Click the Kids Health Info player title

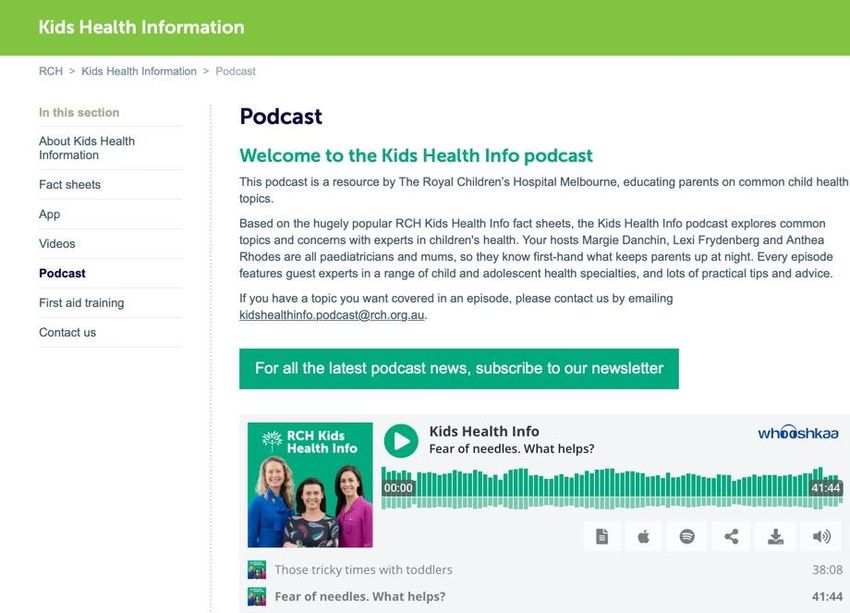pos(484,431)
